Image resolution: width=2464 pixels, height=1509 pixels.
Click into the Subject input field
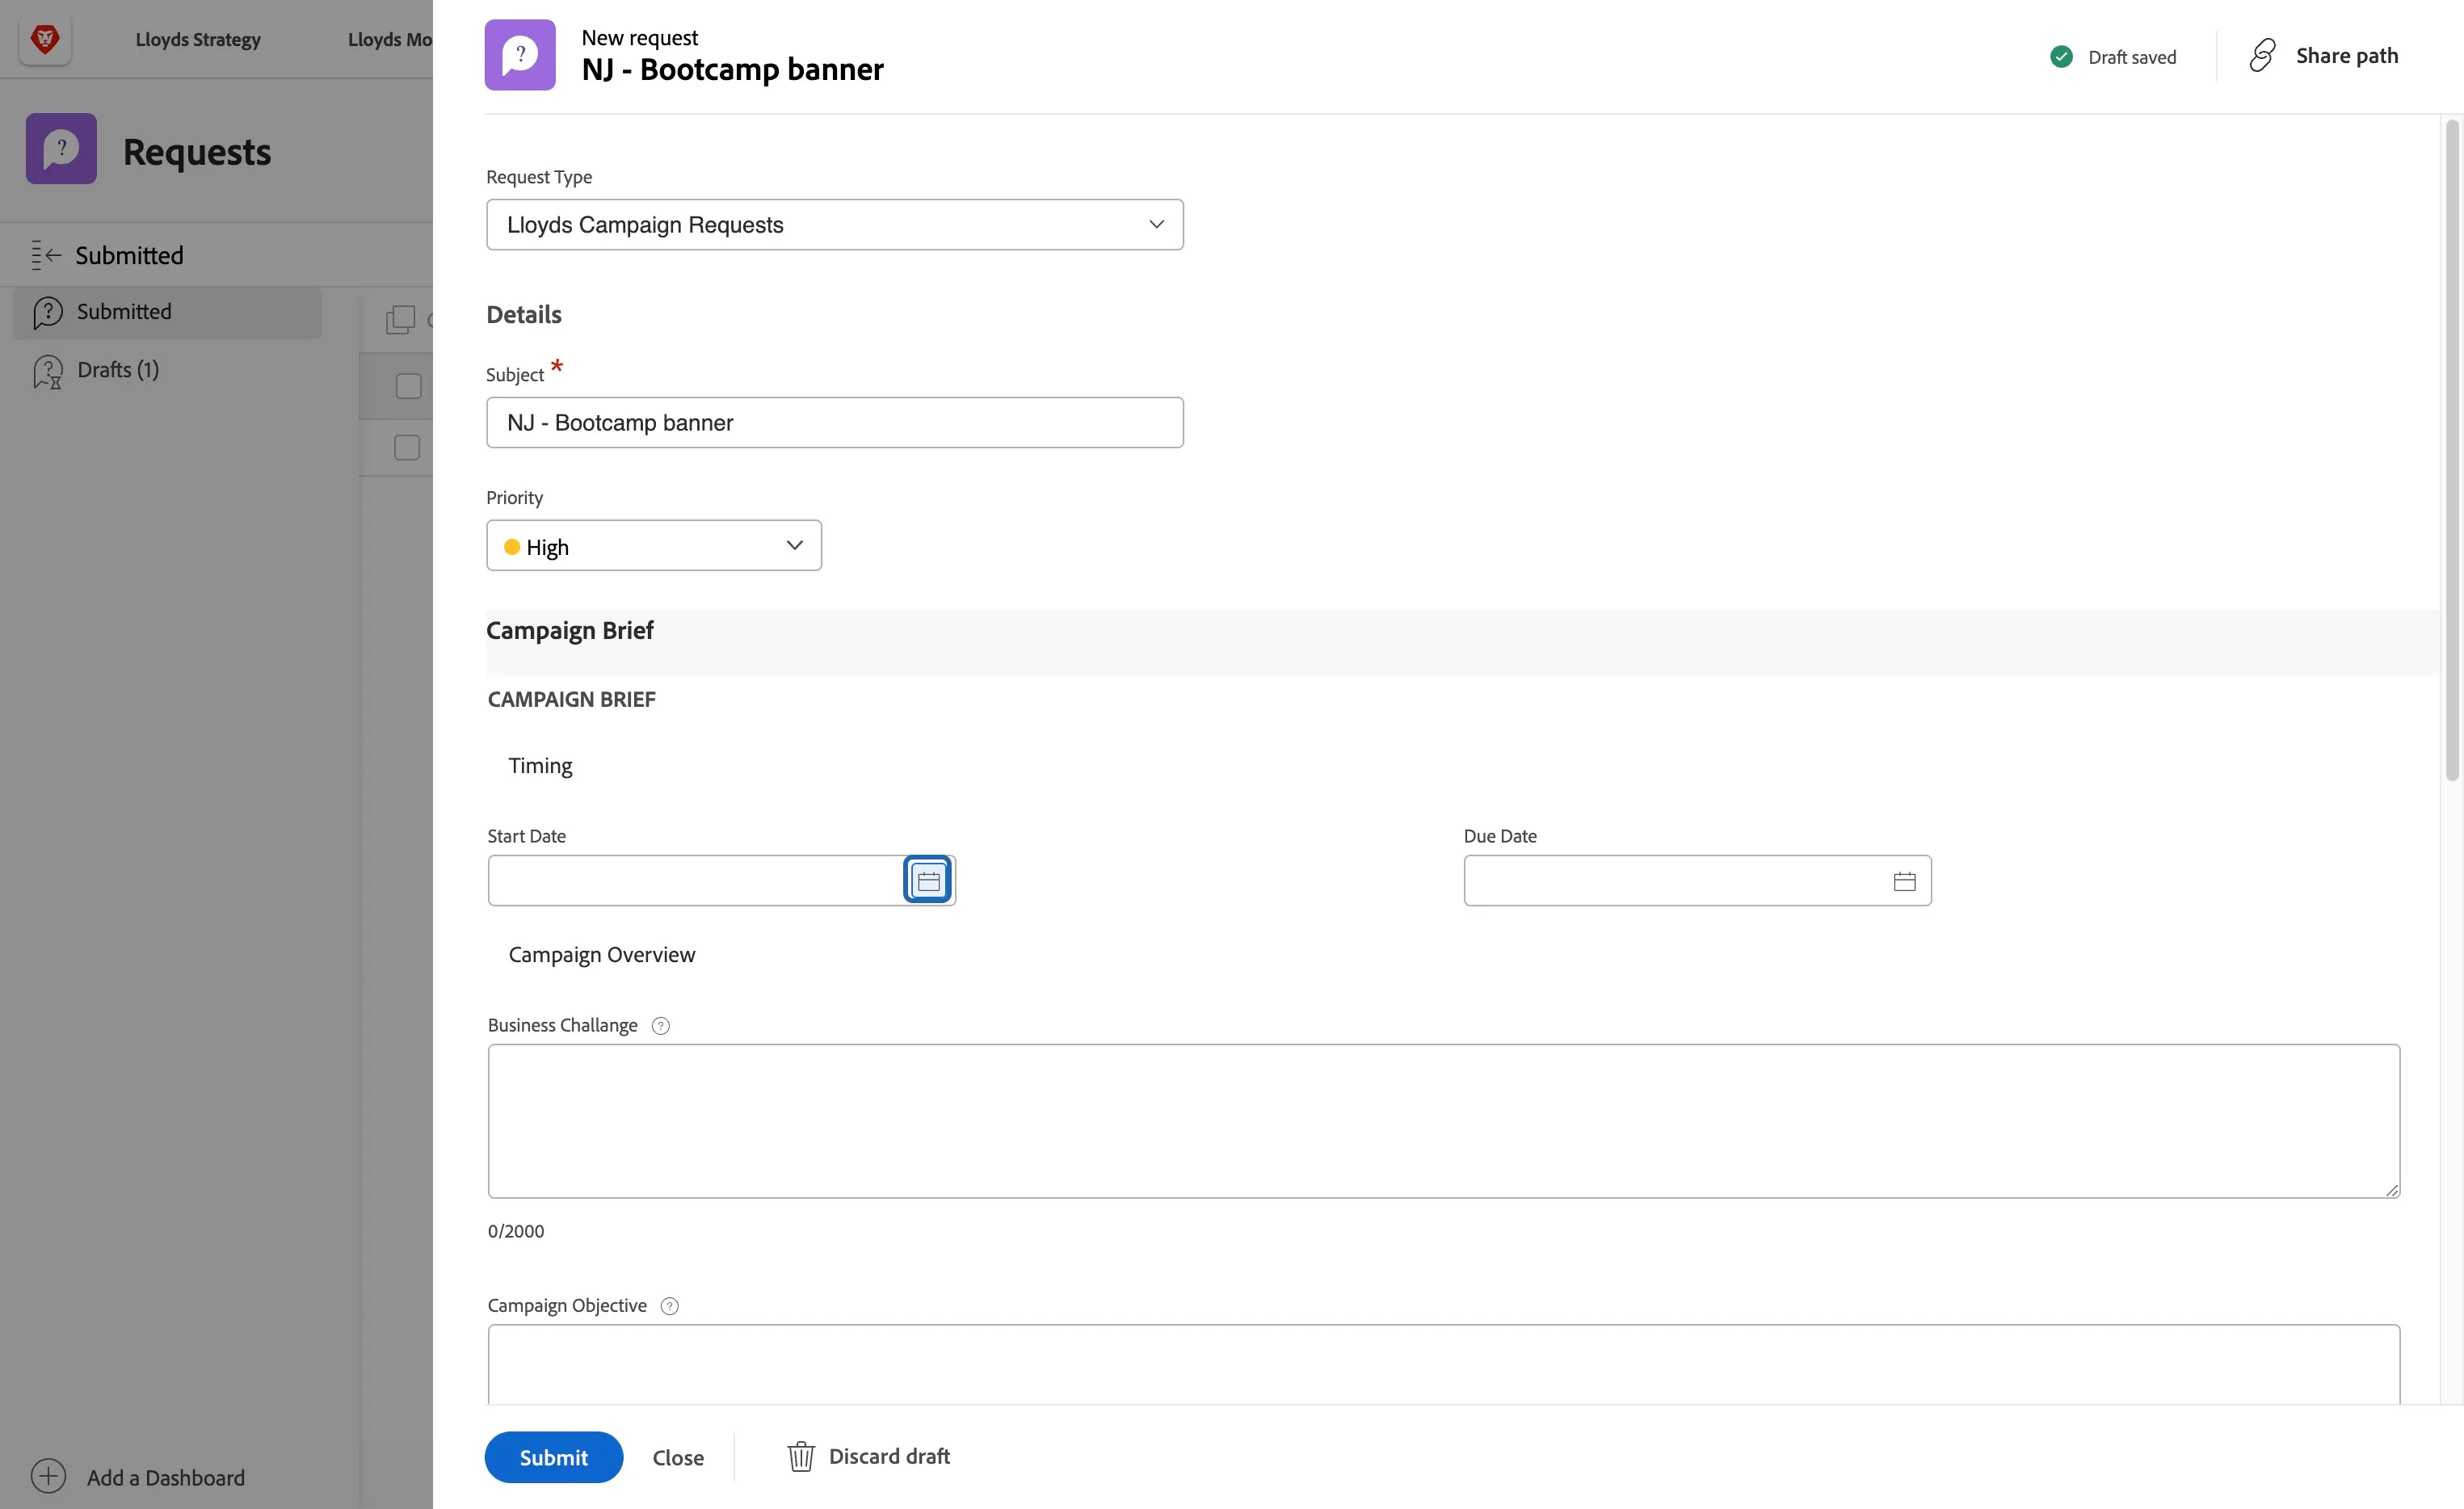pyautogui.click(x=835, y=423)
